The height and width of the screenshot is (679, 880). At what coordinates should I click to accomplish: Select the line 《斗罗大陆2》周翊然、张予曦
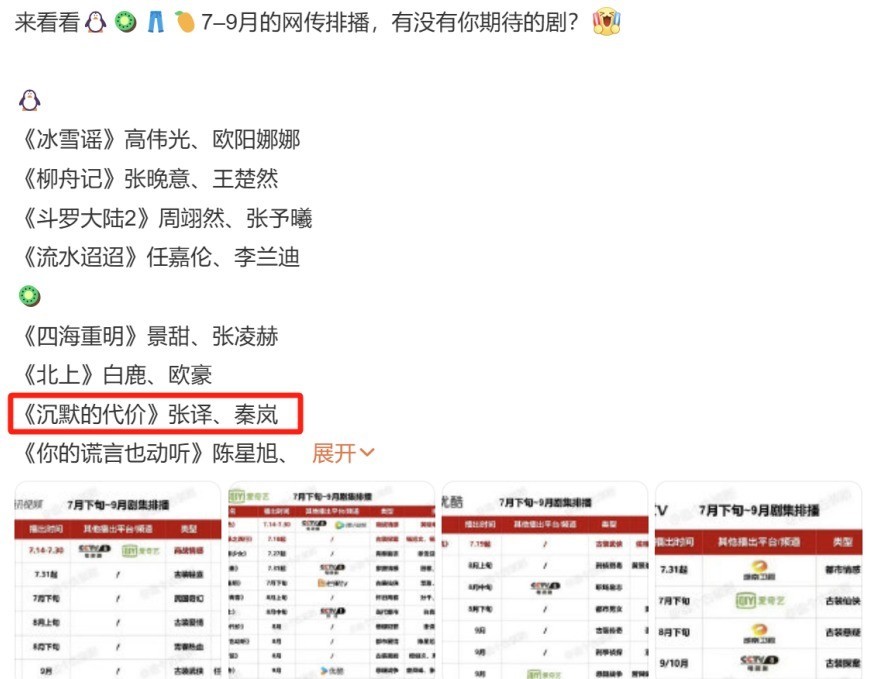pyautogui.click(x=164, y=218)
